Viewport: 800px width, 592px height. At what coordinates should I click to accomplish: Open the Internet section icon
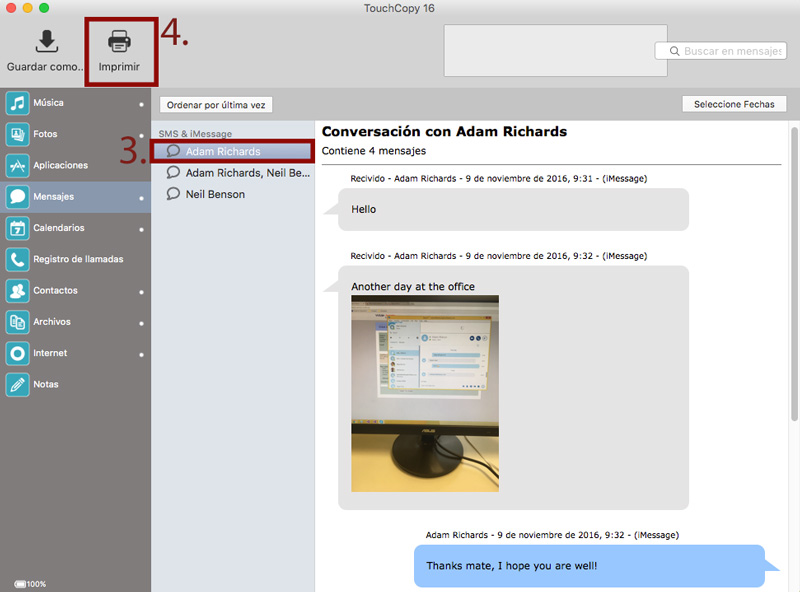click(x=17, y=353)
